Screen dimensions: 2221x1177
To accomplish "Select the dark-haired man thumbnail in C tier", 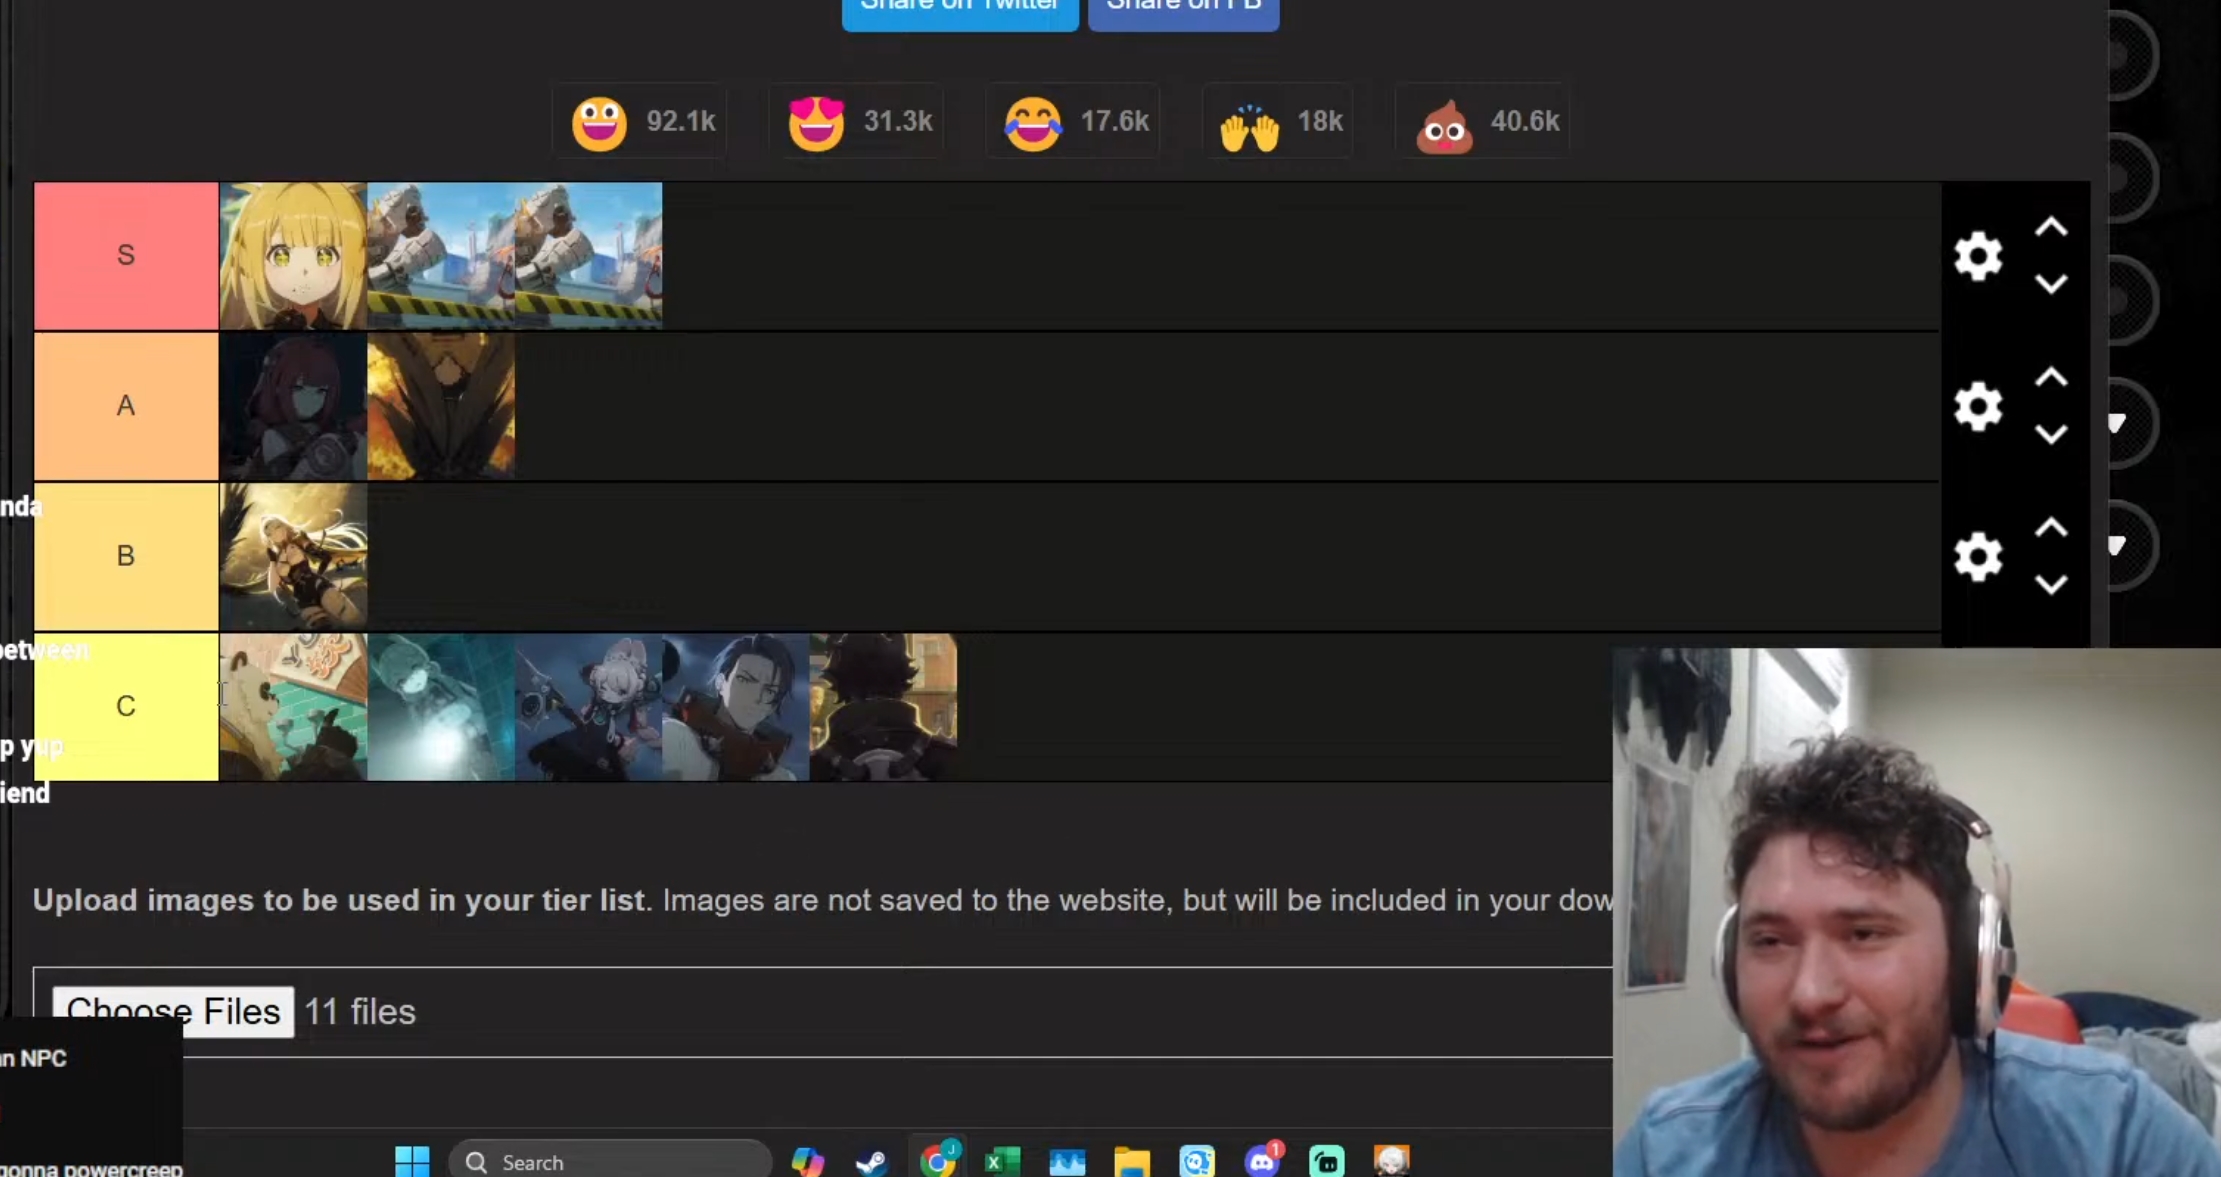I will pyautogui.click(x=736, y=707).
